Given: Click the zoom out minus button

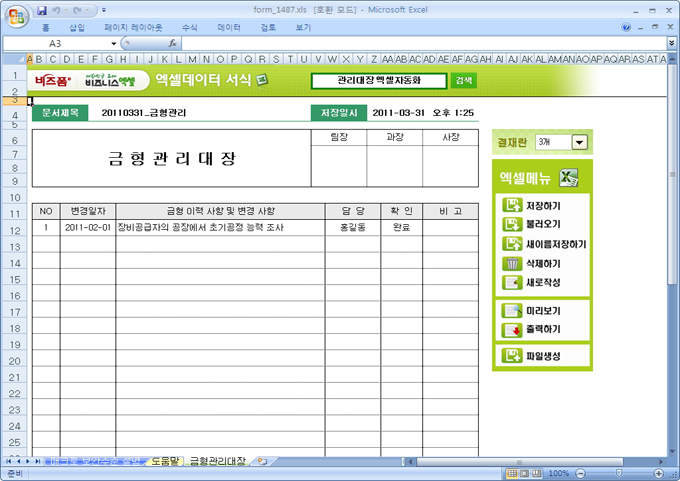Looking at the screenshot, I should 581,473.
